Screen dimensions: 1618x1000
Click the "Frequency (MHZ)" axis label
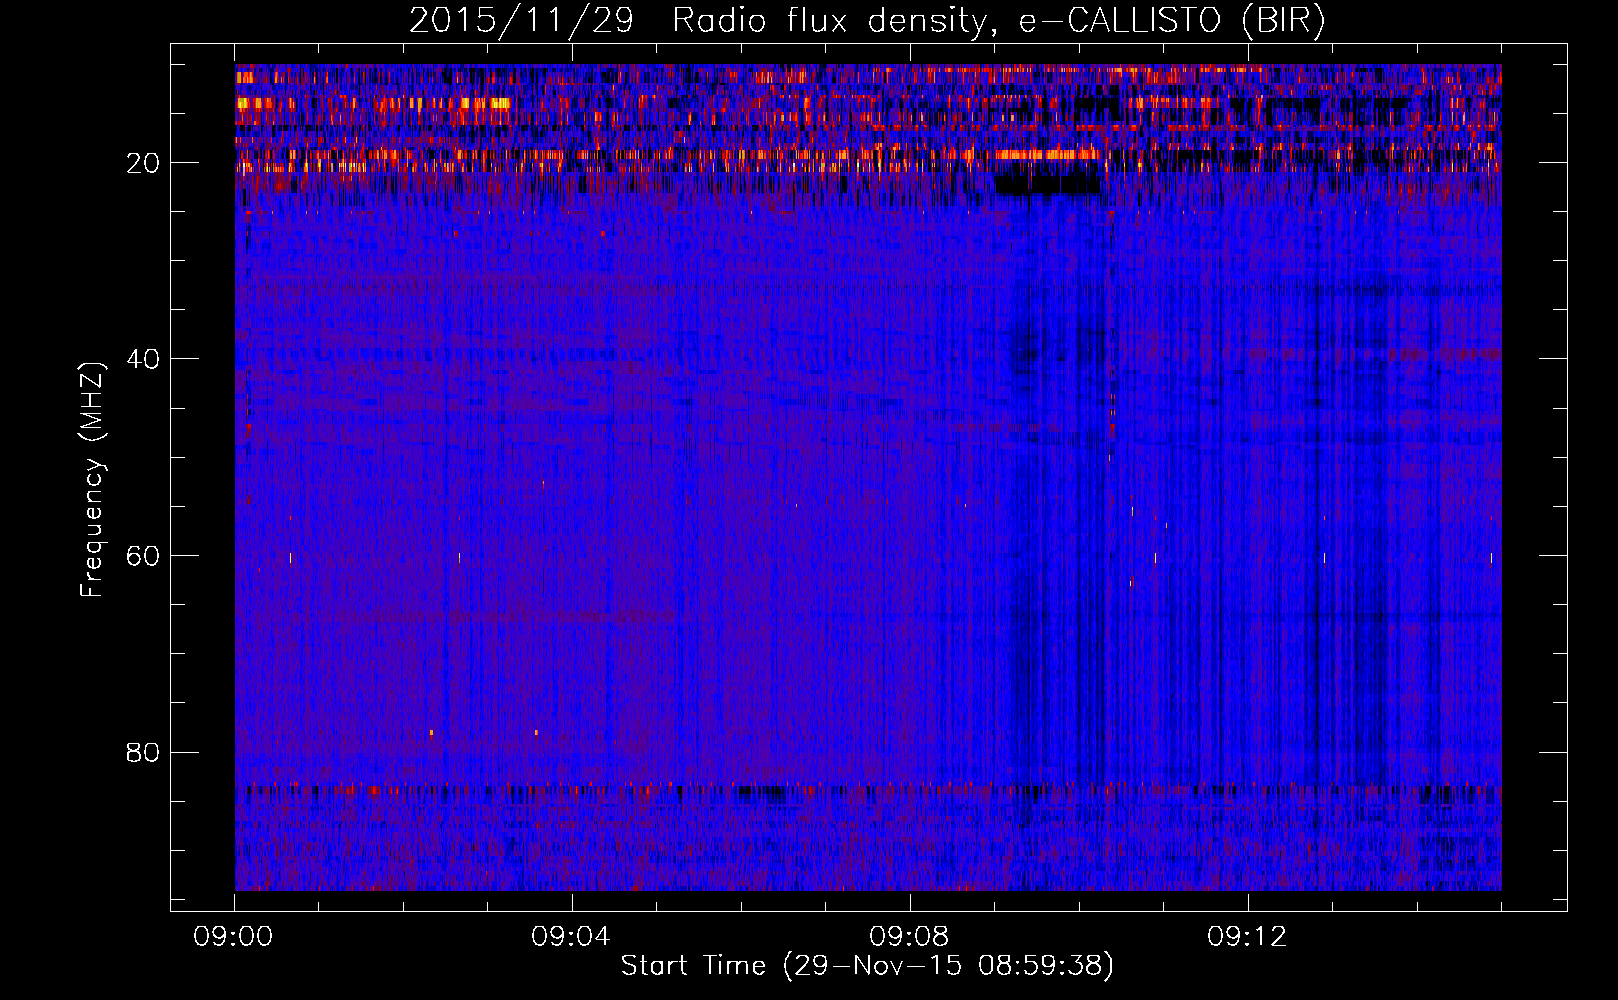[x=92, y=480]
